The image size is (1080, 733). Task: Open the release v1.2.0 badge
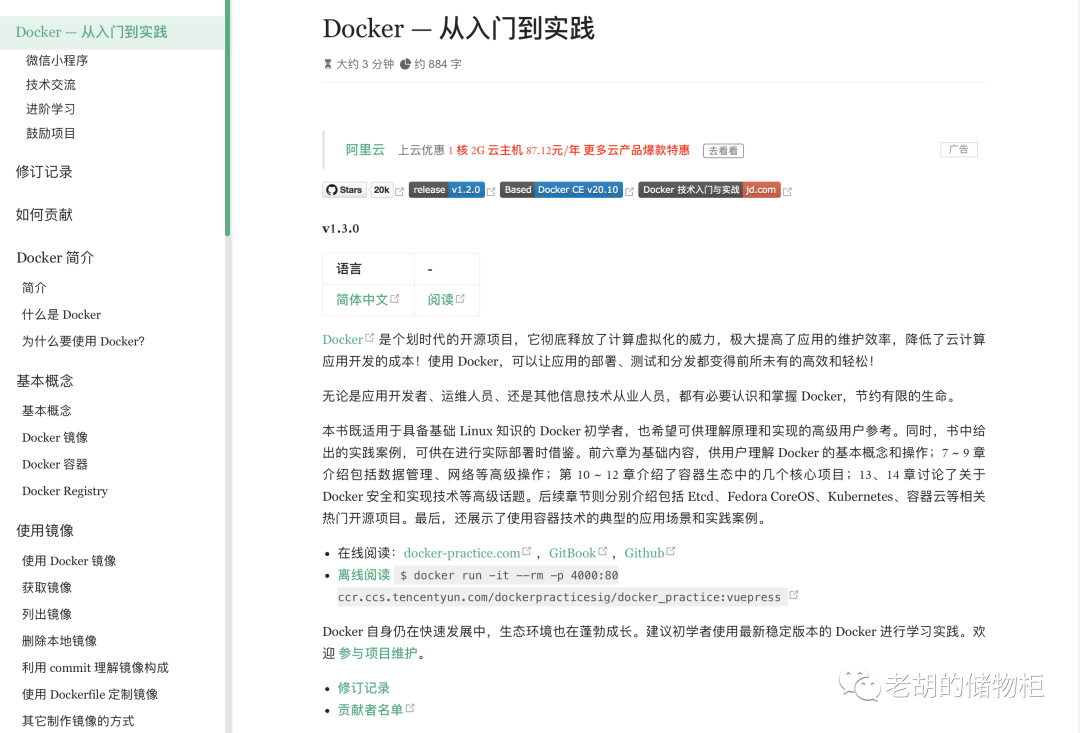(x=447, y=190)
